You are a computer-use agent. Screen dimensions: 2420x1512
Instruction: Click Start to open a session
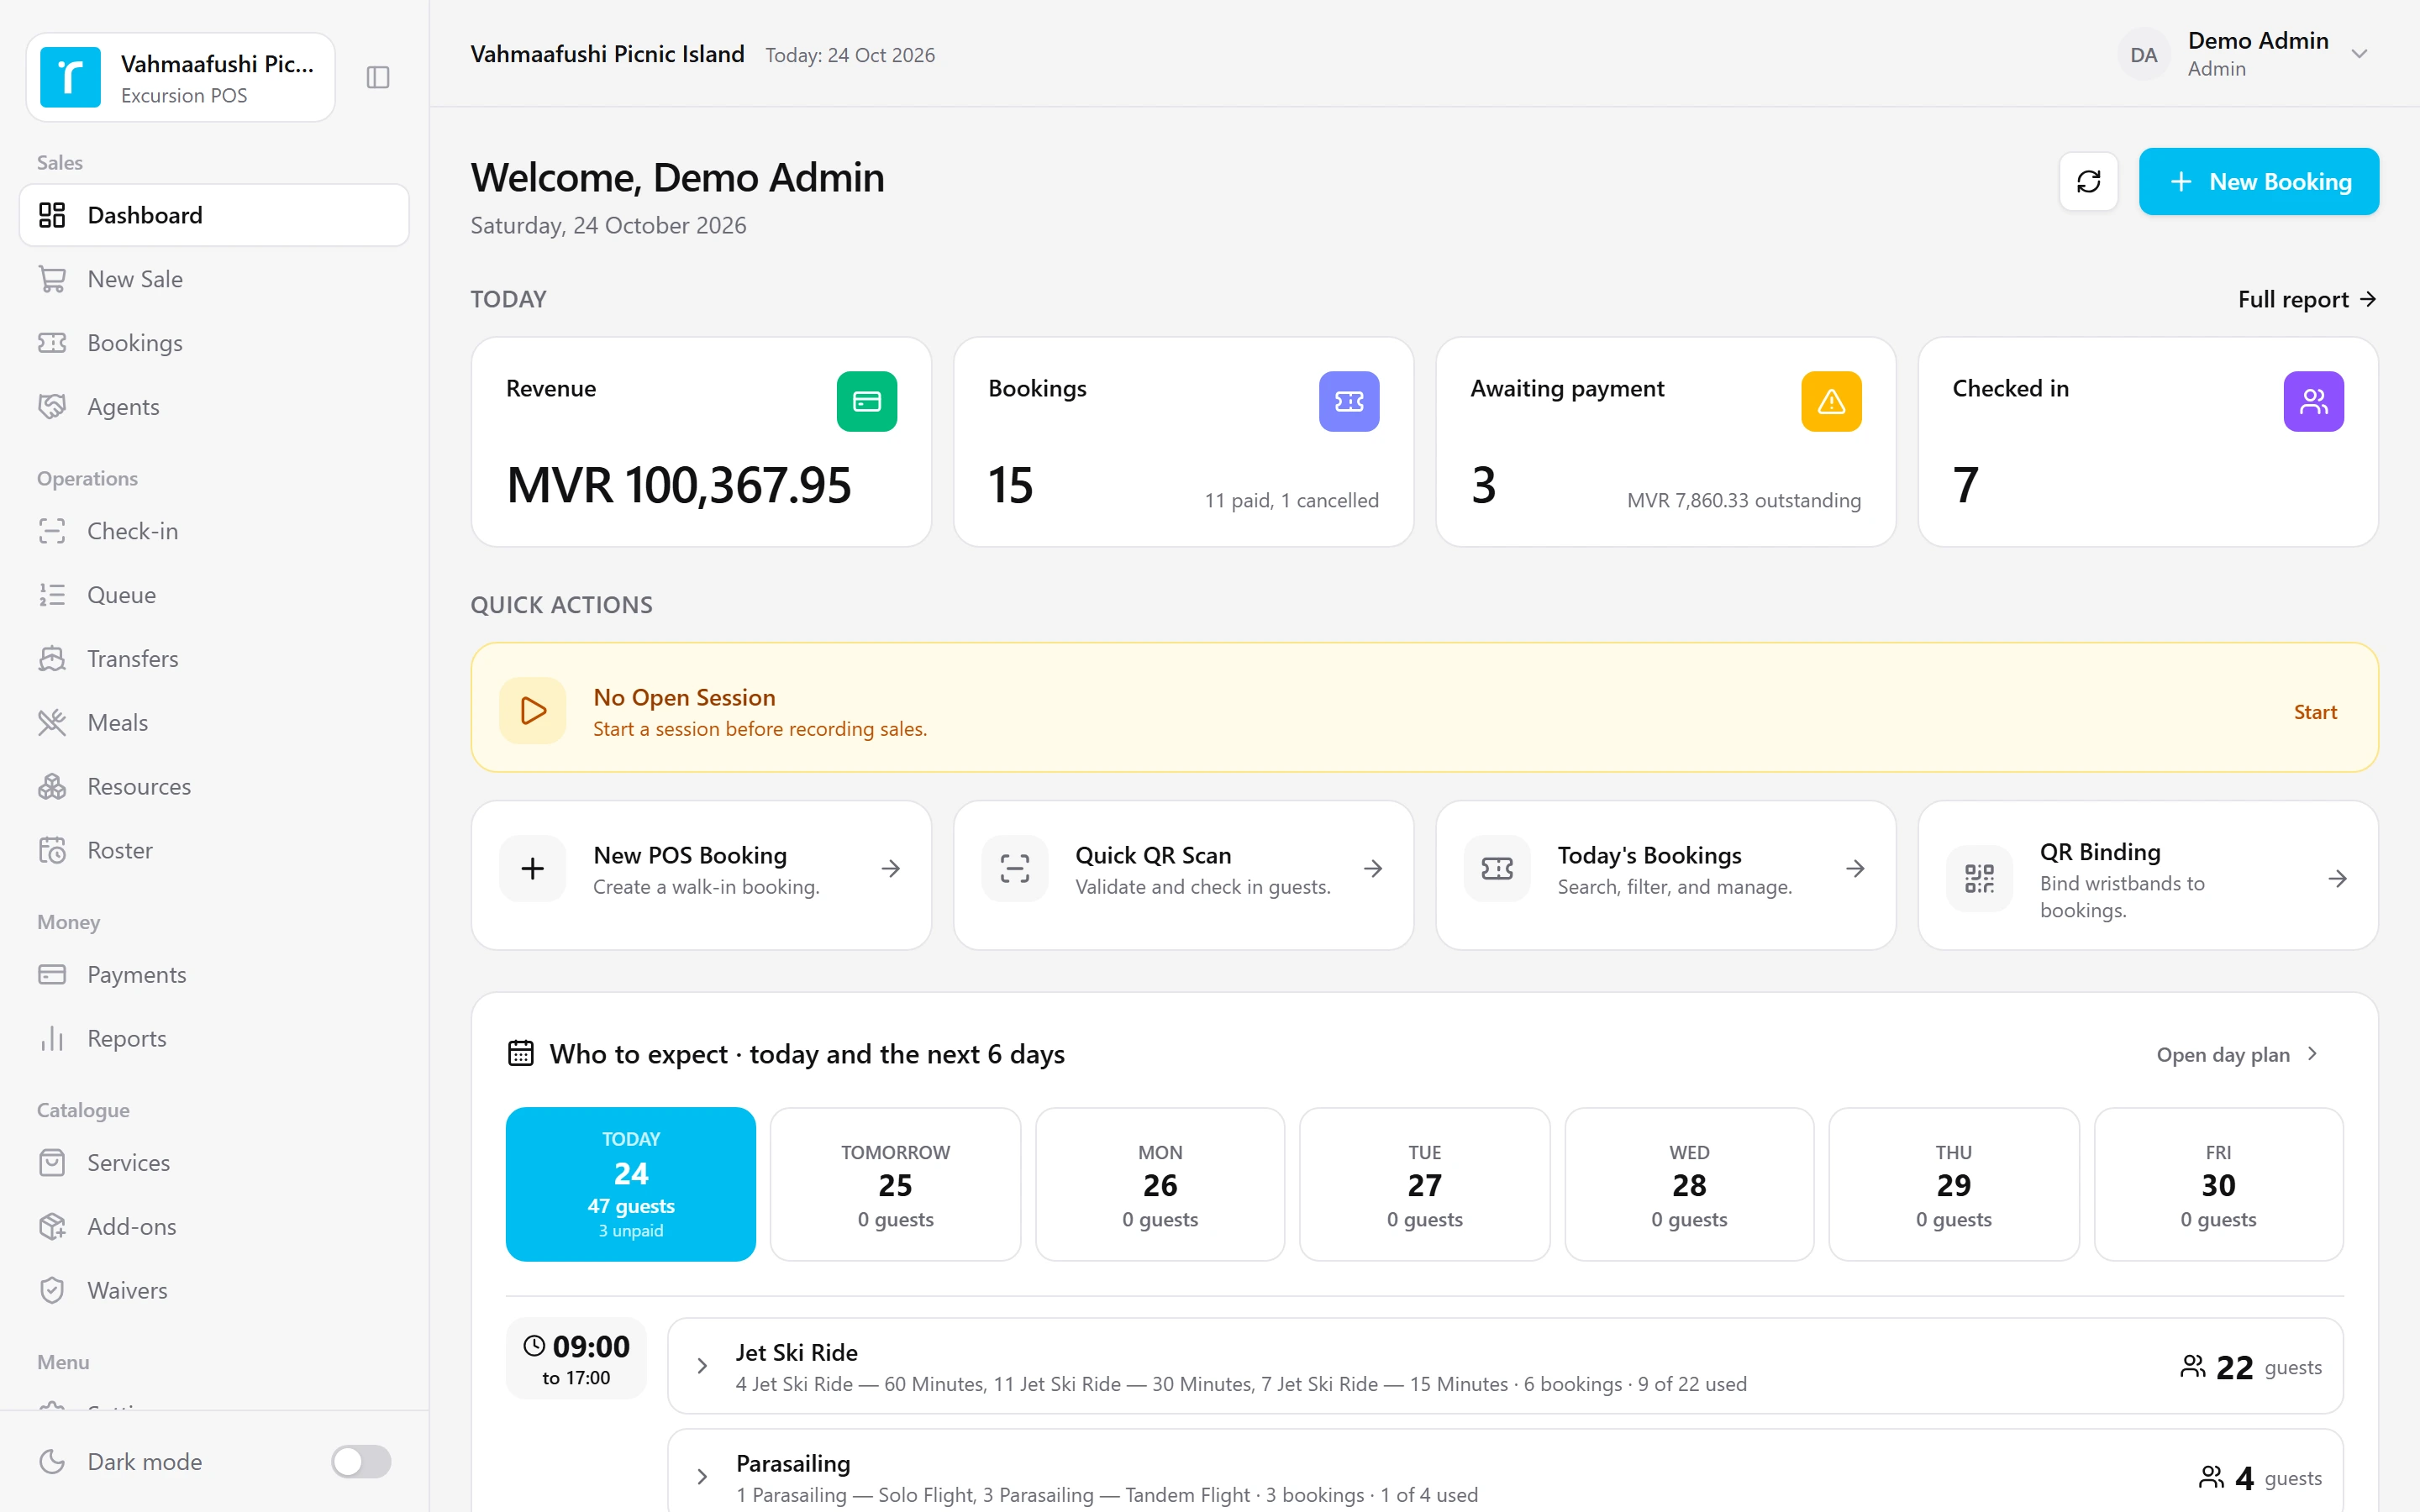tap(2314, 712)
